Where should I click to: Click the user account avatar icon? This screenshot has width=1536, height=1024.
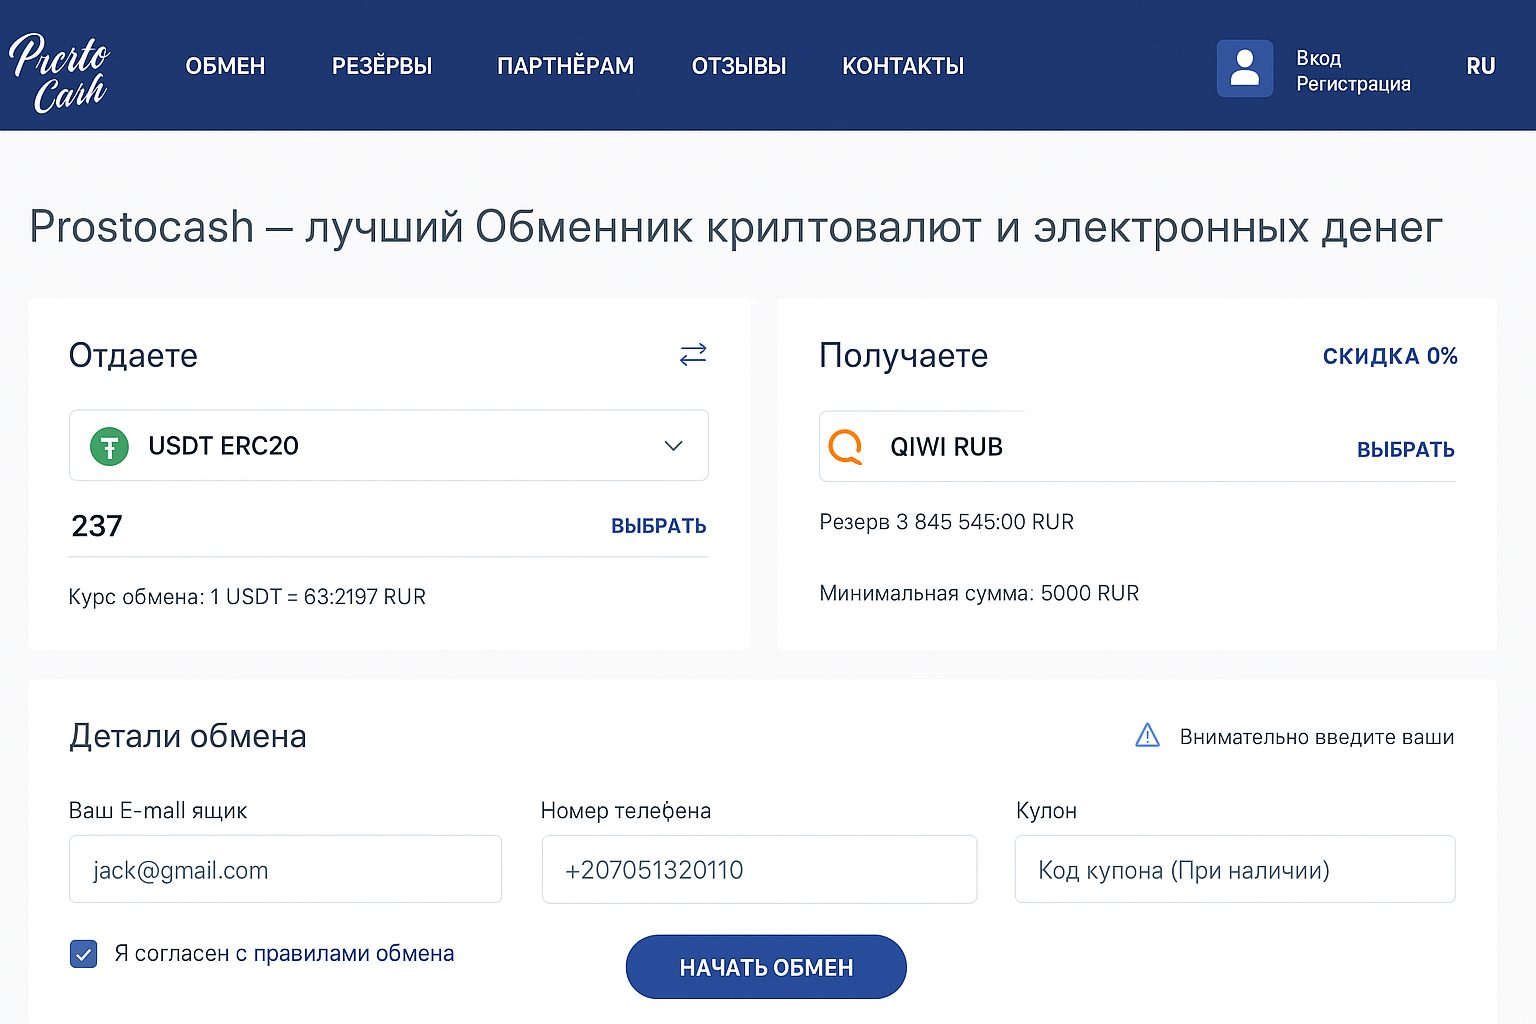click(1244, 68)
